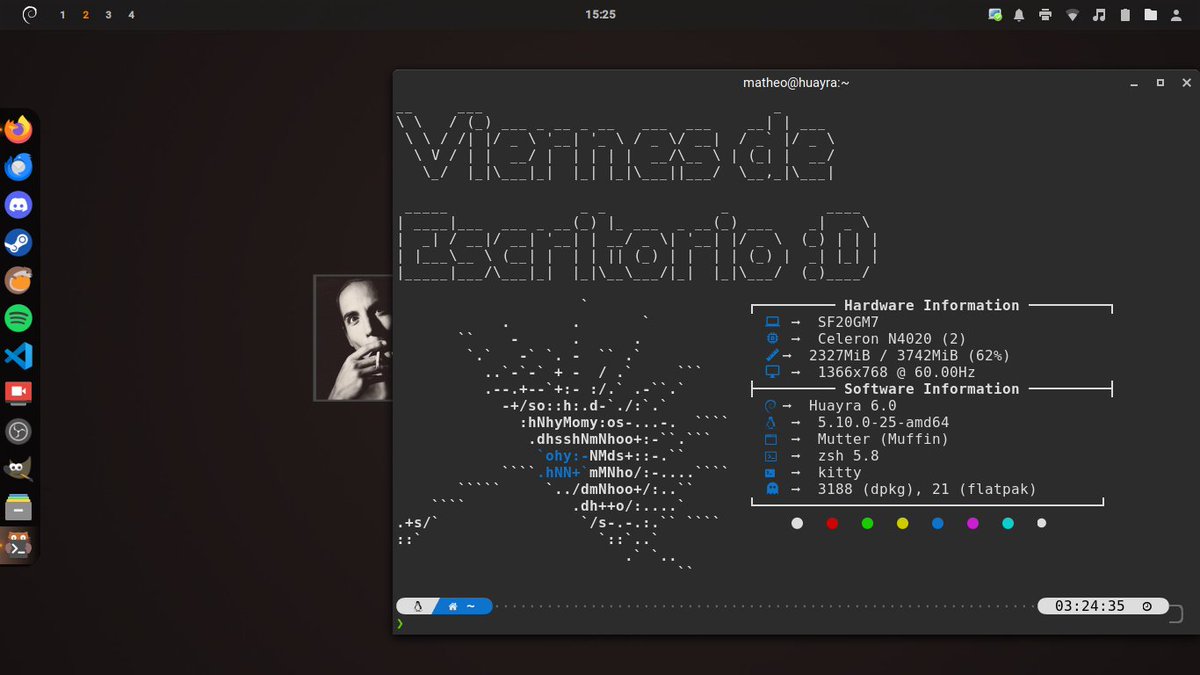Image resolution: width=1200 pixels, height=675 pixels.
Task: Click the red color dot in terminal
Action: pos(832,523)
